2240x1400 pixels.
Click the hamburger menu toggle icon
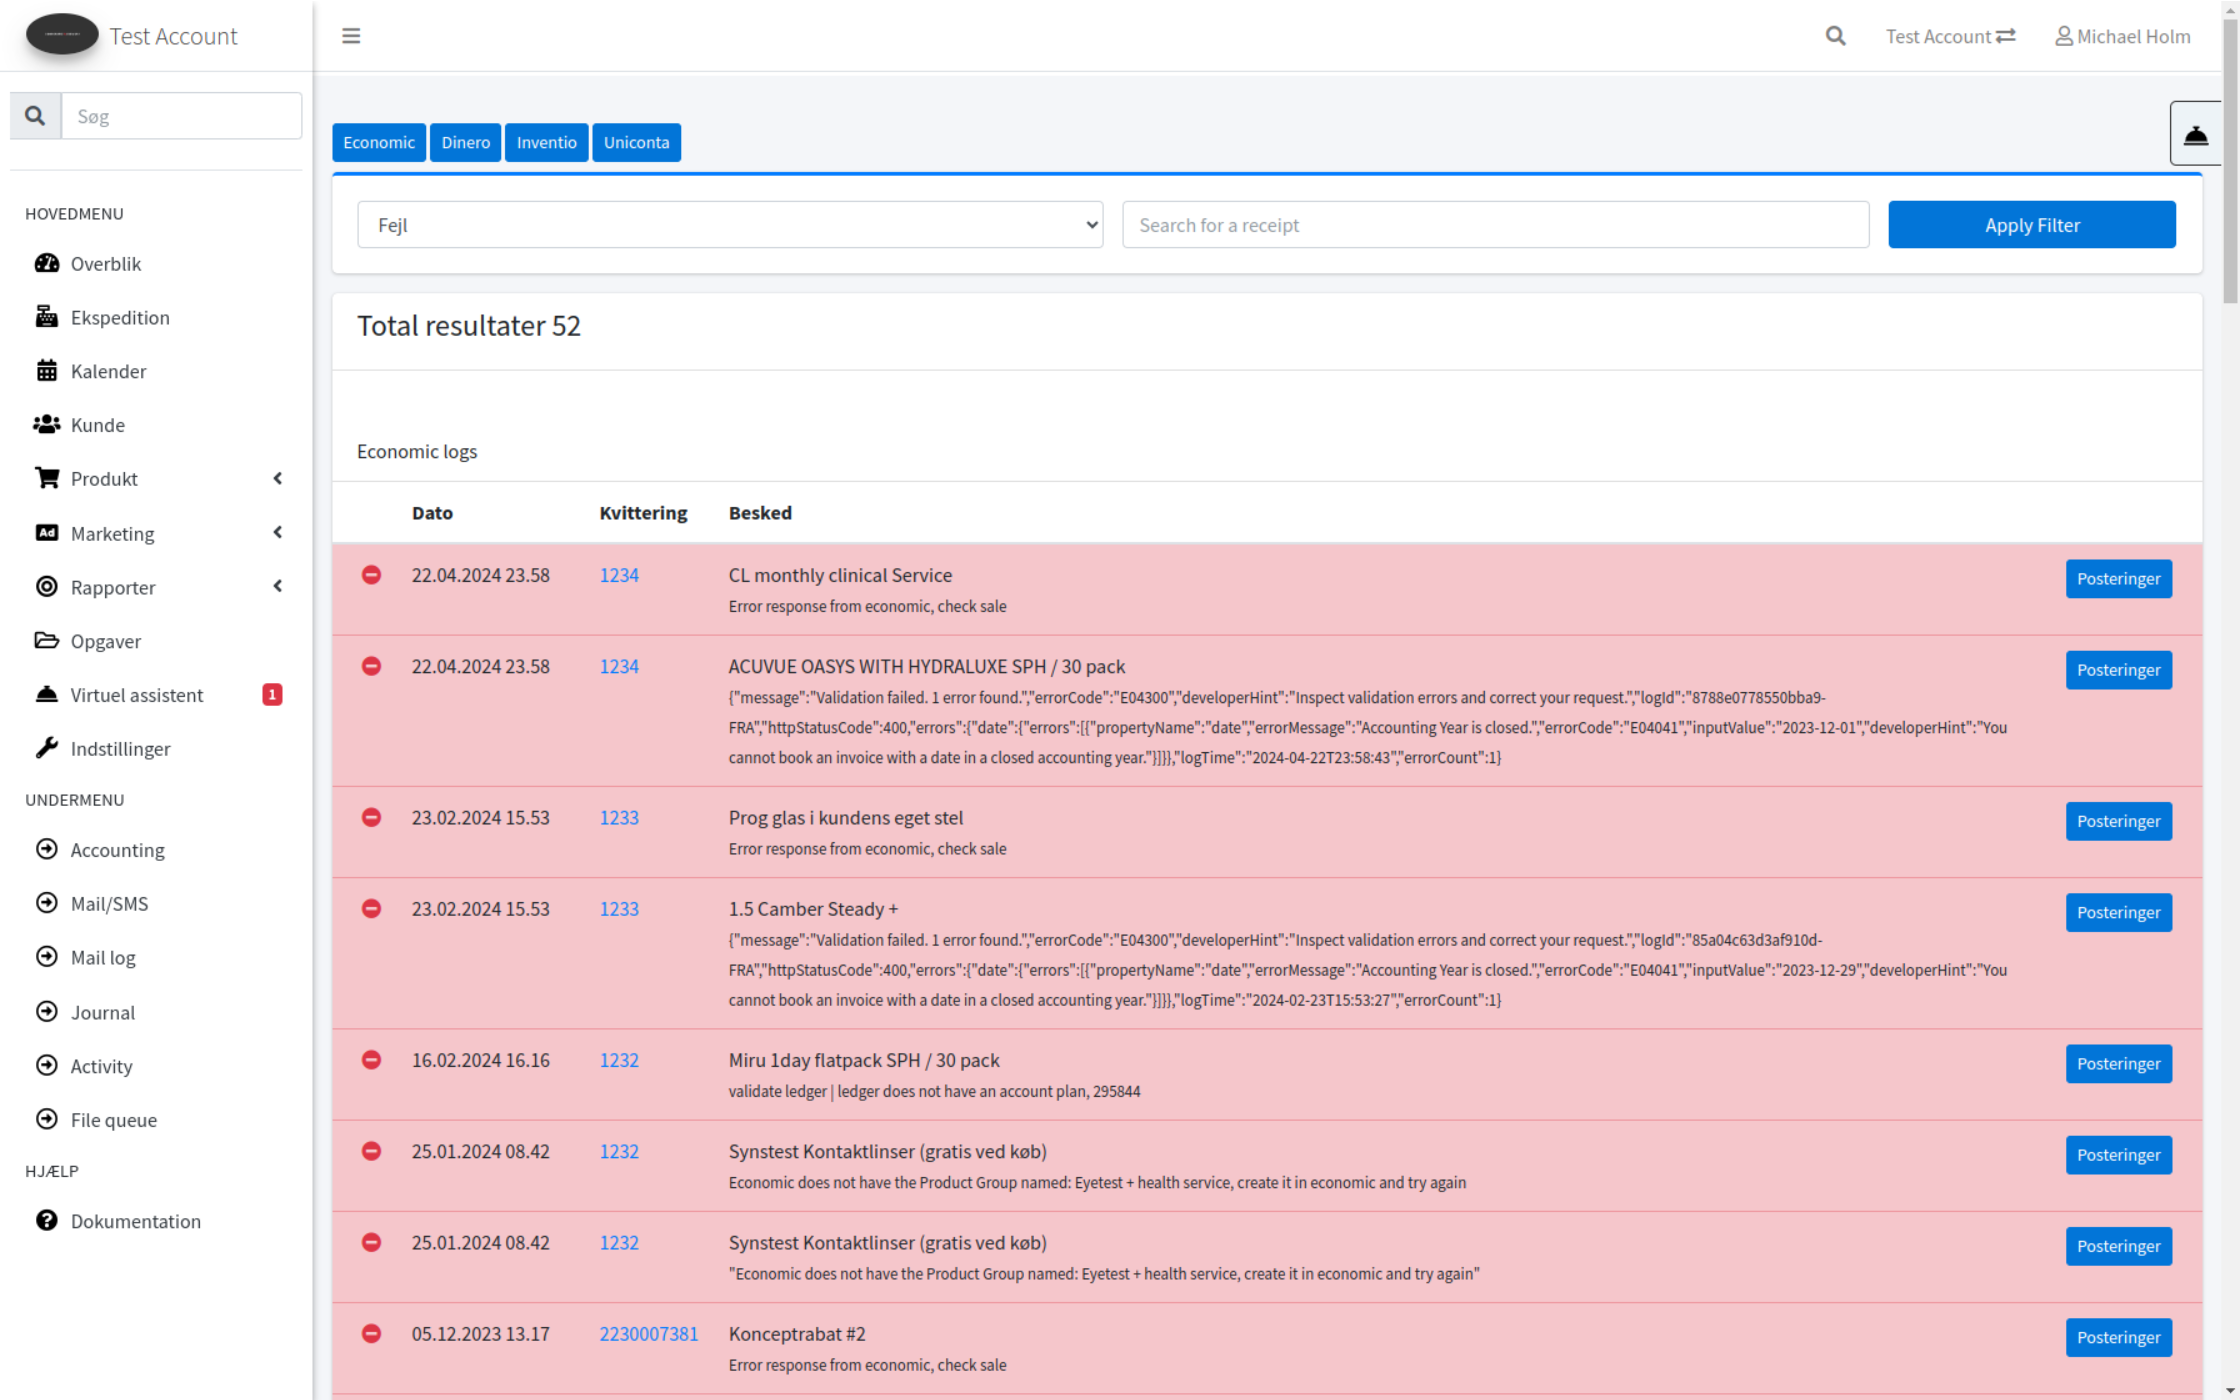(351, 36)
